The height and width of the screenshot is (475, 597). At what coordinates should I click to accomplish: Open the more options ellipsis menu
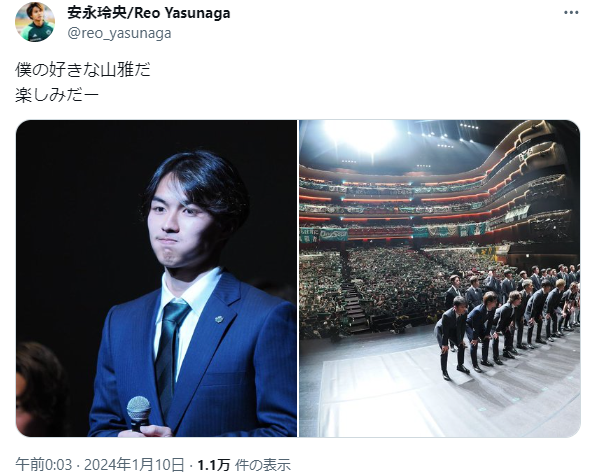571,13
